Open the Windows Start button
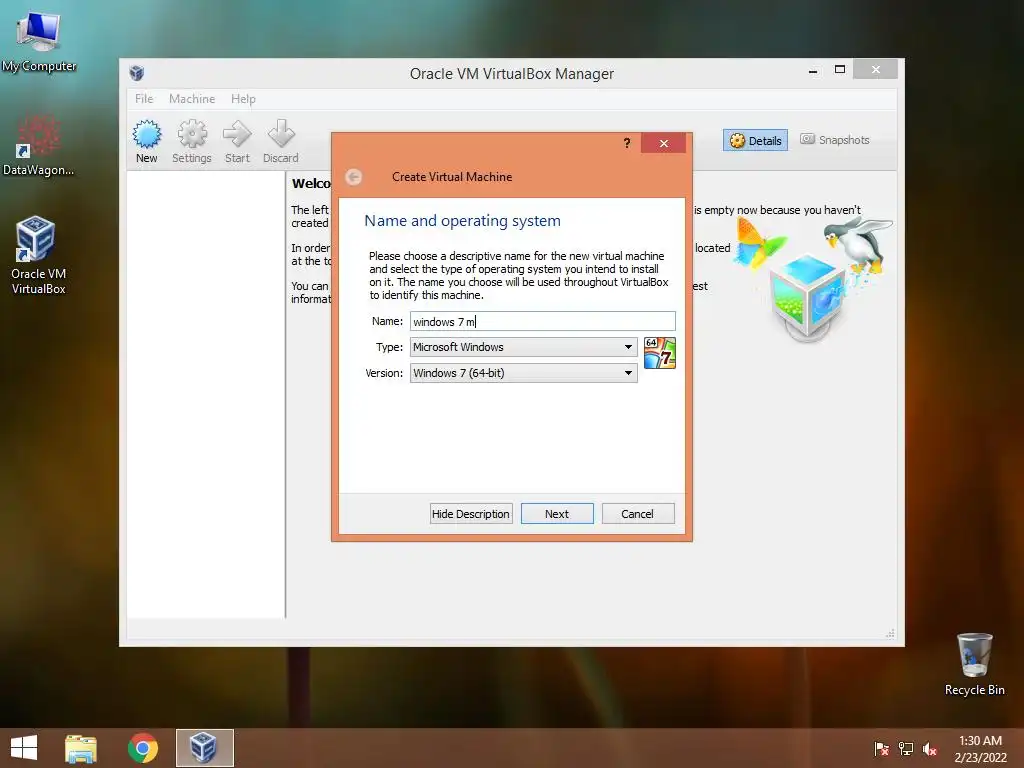Image resolution: width=1024 pixels, height=768 pixels. pos(24,748)
